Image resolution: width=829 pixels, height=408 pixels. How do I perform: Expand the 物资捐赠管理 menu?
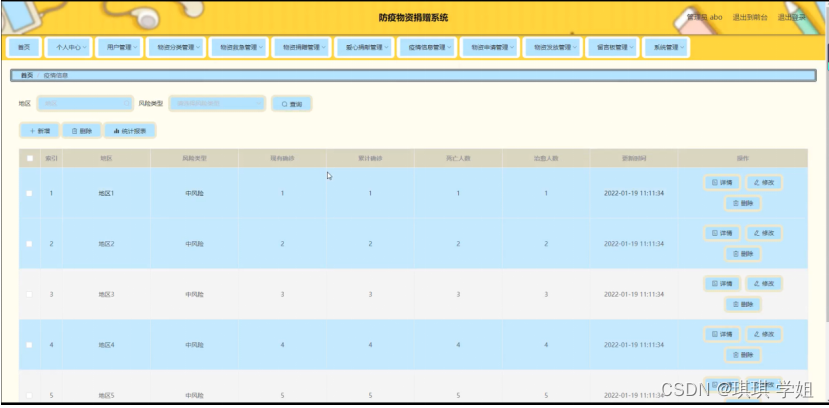coord(301,47)
